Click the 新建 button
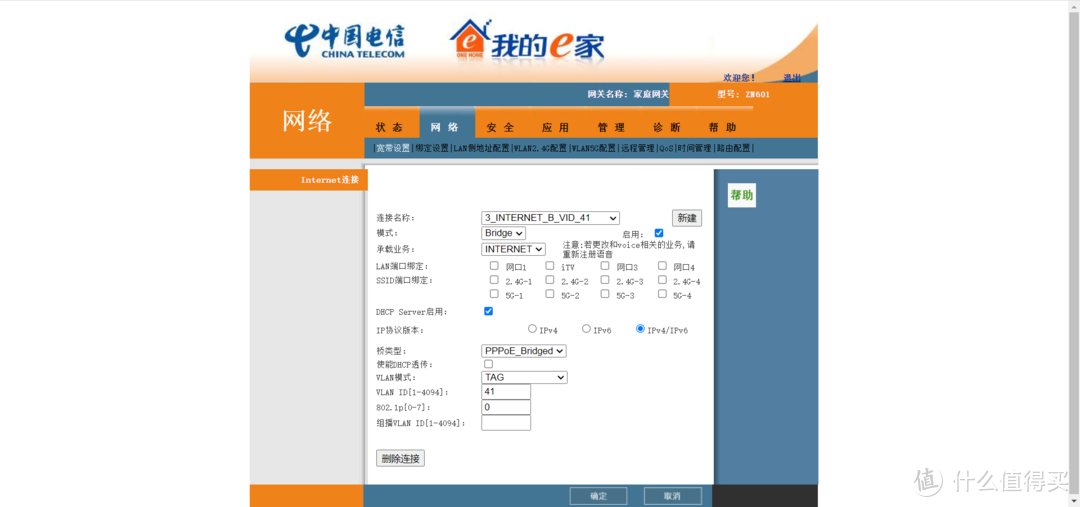Viewport: 1080px width, 507px height. coord(687,218)
